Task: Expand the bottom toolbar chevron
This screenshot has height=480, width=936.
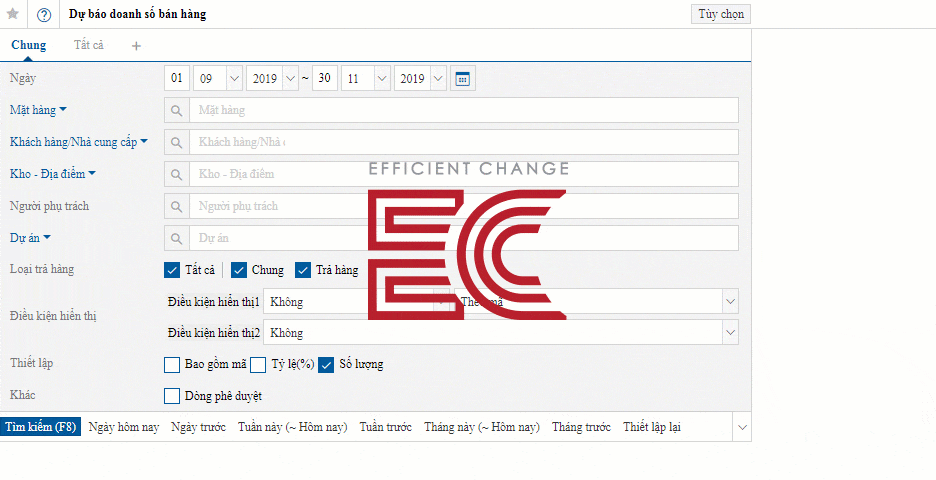Action: [742, 427]
